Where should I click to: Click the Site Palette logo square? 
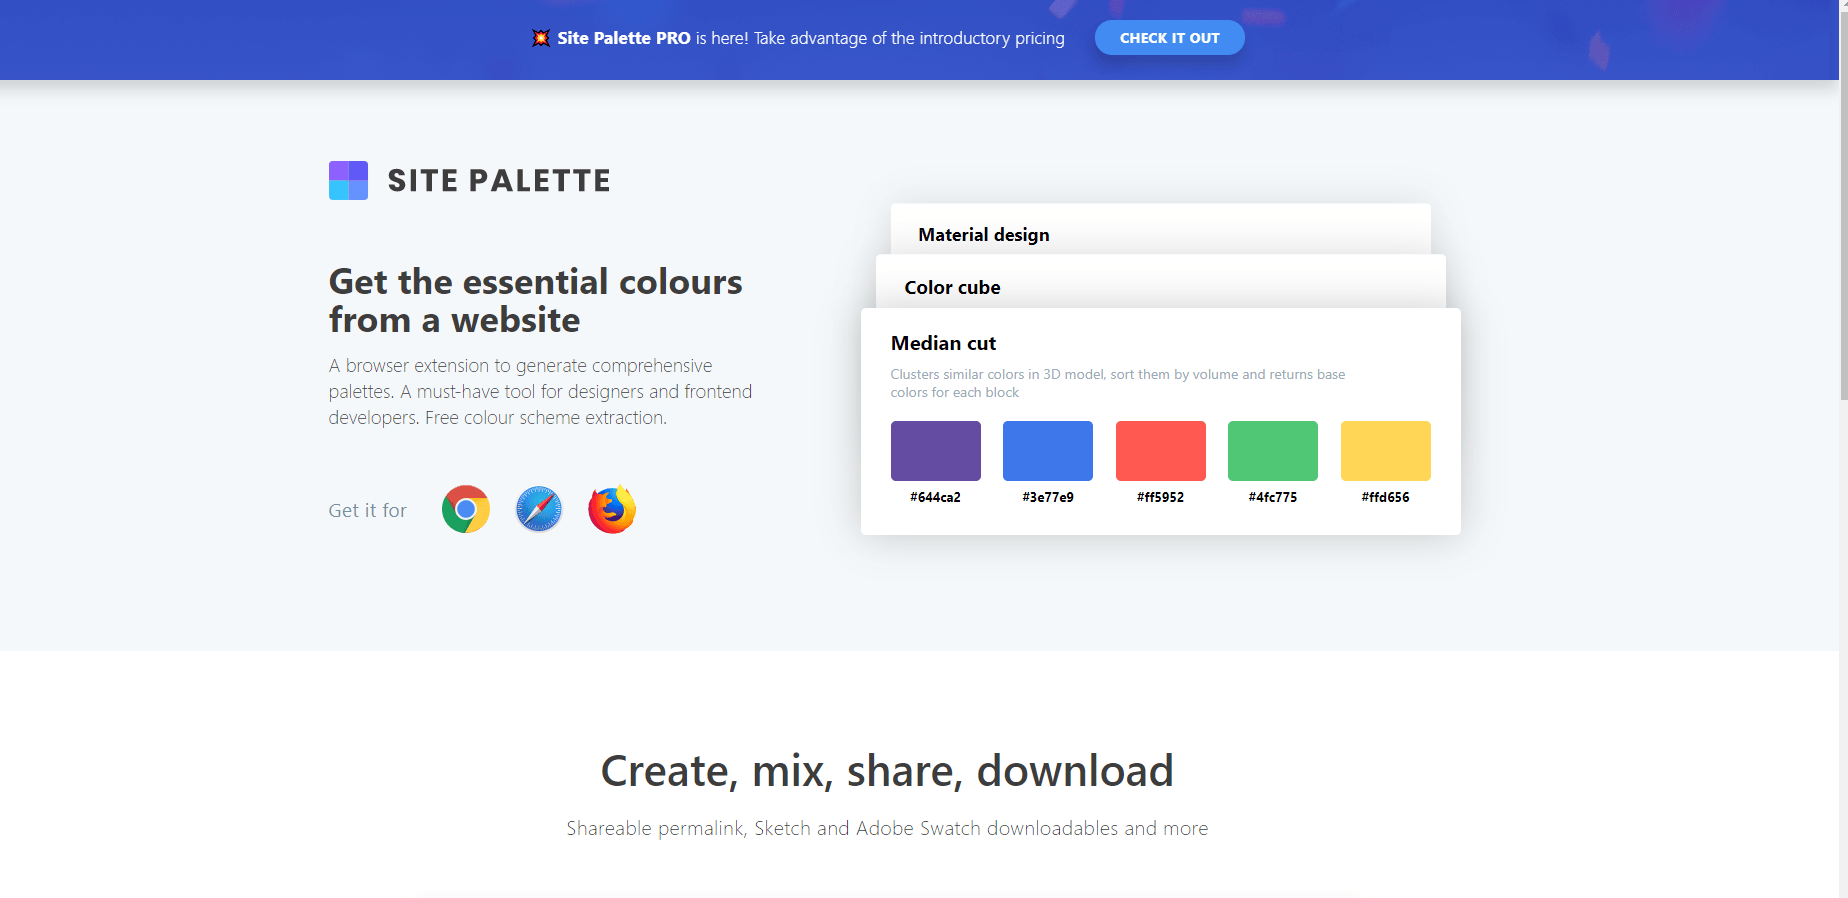[348, 180]
